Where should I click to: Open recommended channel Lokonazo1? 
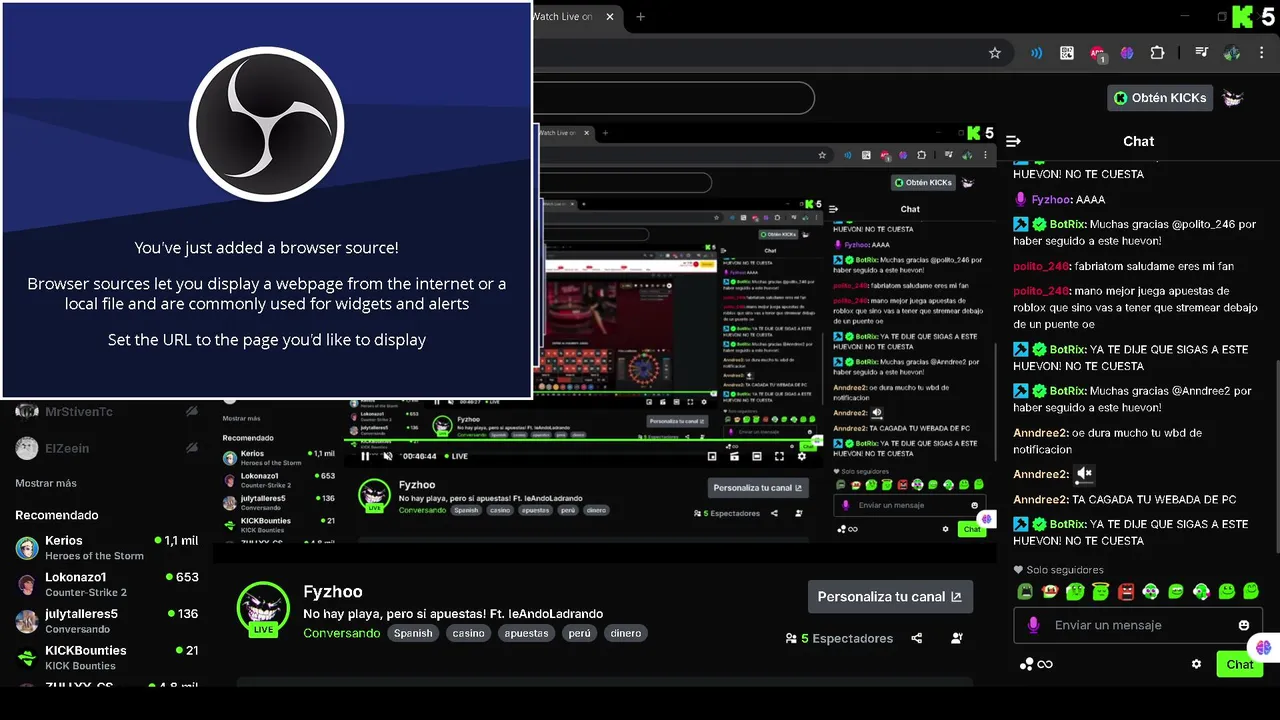click(x=106, y=584)
